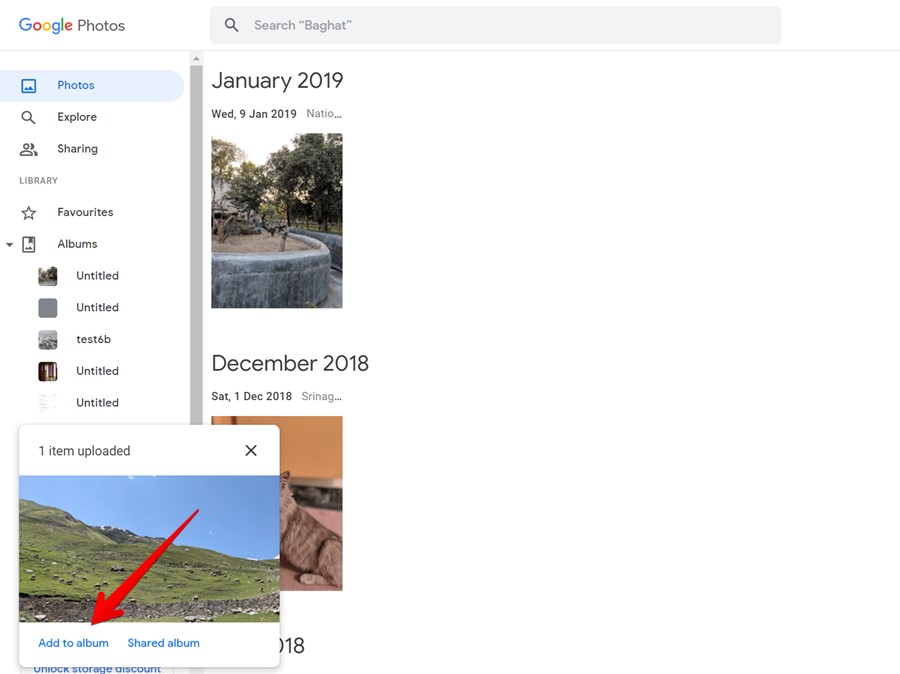This screenshot has width=900, height=674.
Task: Open the first Untitled album
Action: click(x=47, y=275)
